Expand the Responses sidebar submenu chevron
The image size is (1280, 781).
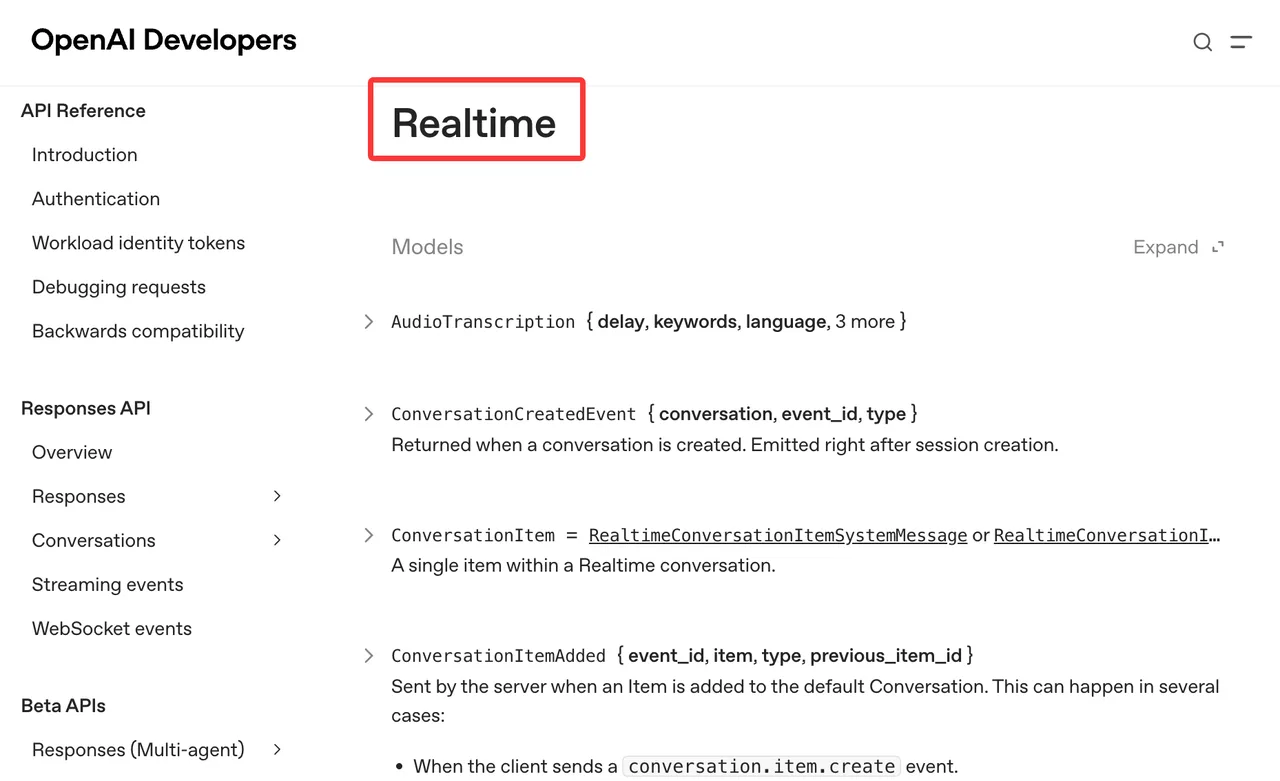277,496
